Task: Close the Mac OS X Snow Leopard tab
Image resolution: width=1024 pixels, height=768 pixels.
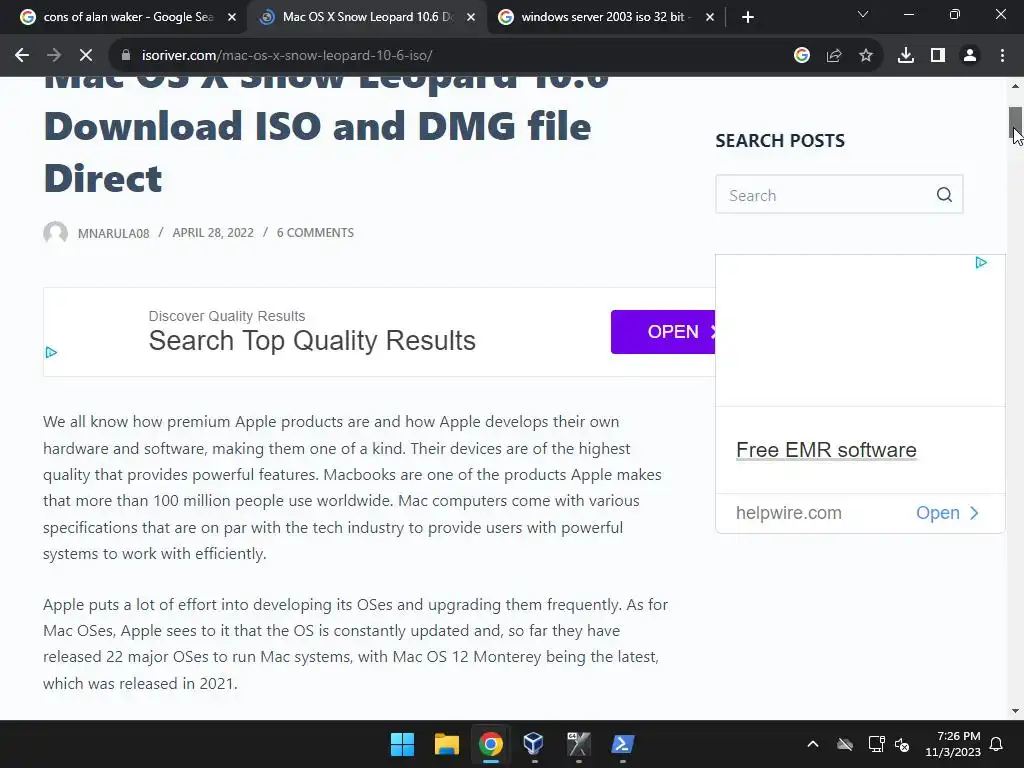Action: click(471, 17)
